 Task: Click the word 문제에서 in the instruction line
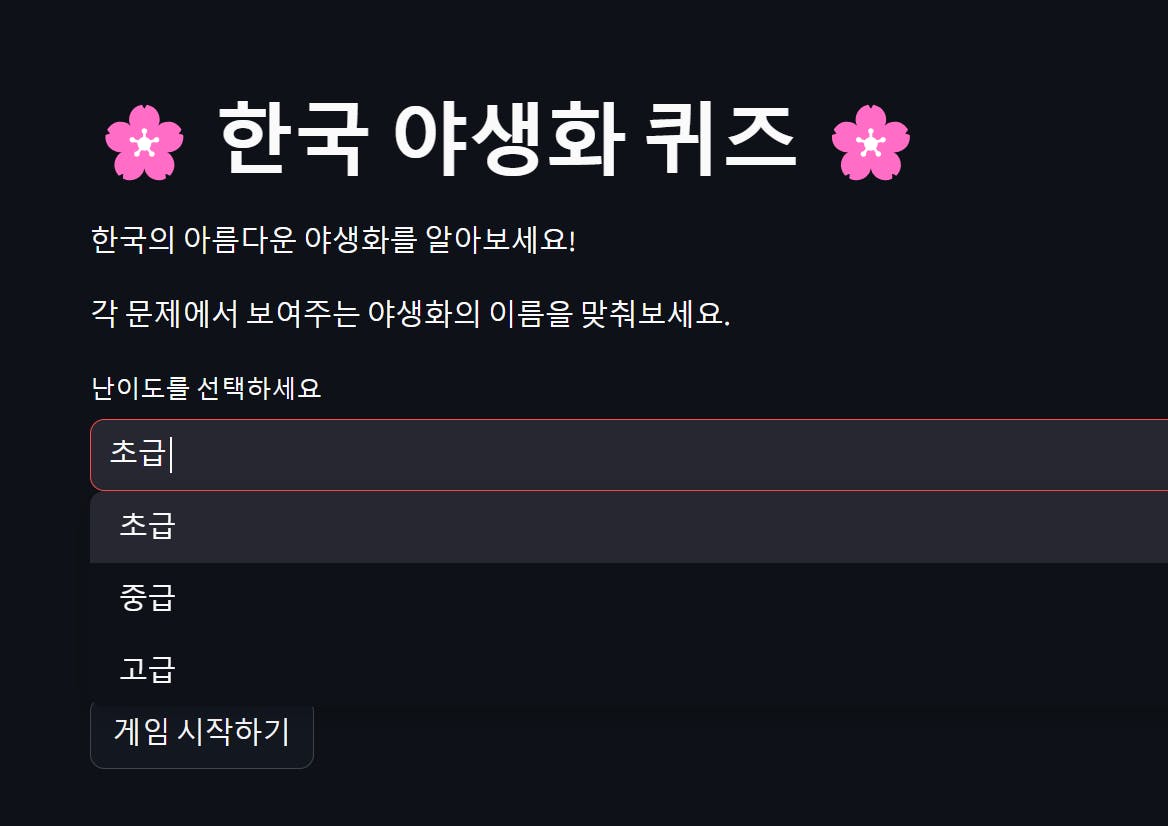pyautogui.click(x=182, y=315)
